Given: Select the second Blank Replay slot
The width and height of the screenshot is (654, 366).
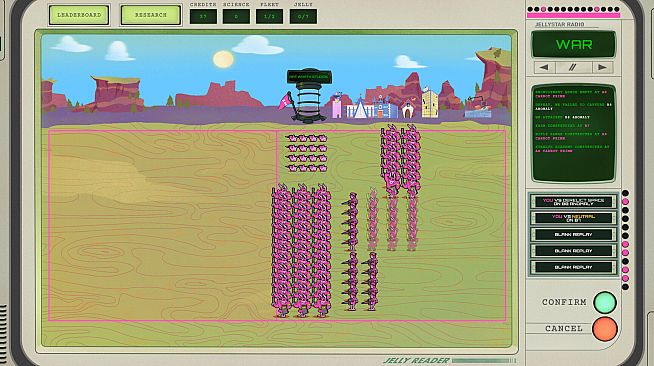Looking at the screenshot, I should point(574,251).
